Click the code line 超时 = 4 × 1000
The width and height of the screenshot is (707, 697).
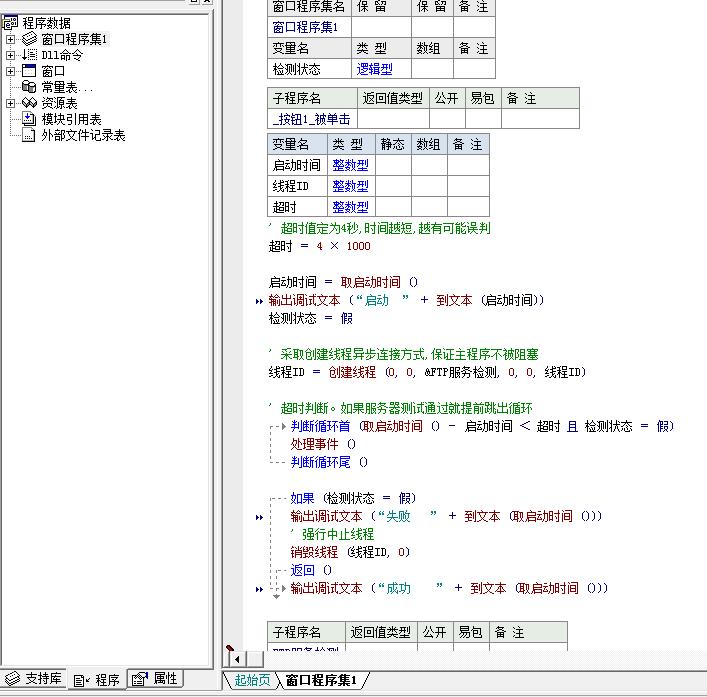tap(319, 246)
